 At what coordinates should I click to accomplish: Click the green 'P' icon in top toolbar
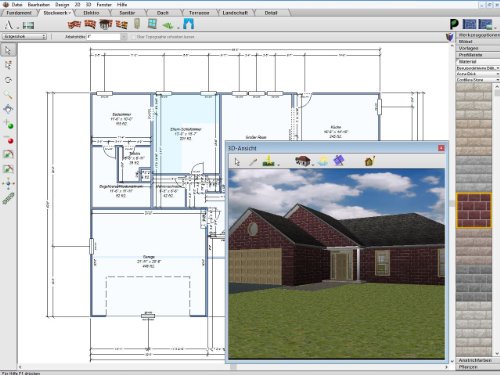[454, 24]
